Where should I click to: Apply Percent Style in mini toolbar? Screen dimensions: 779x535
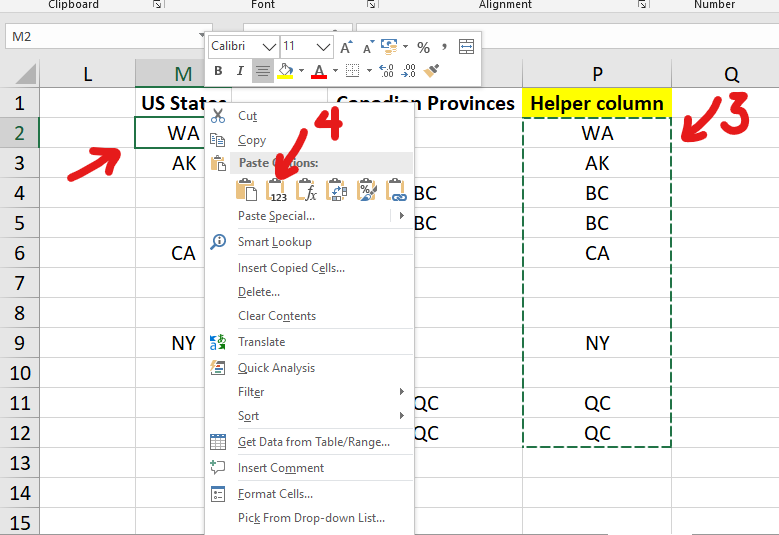[423, 48]
